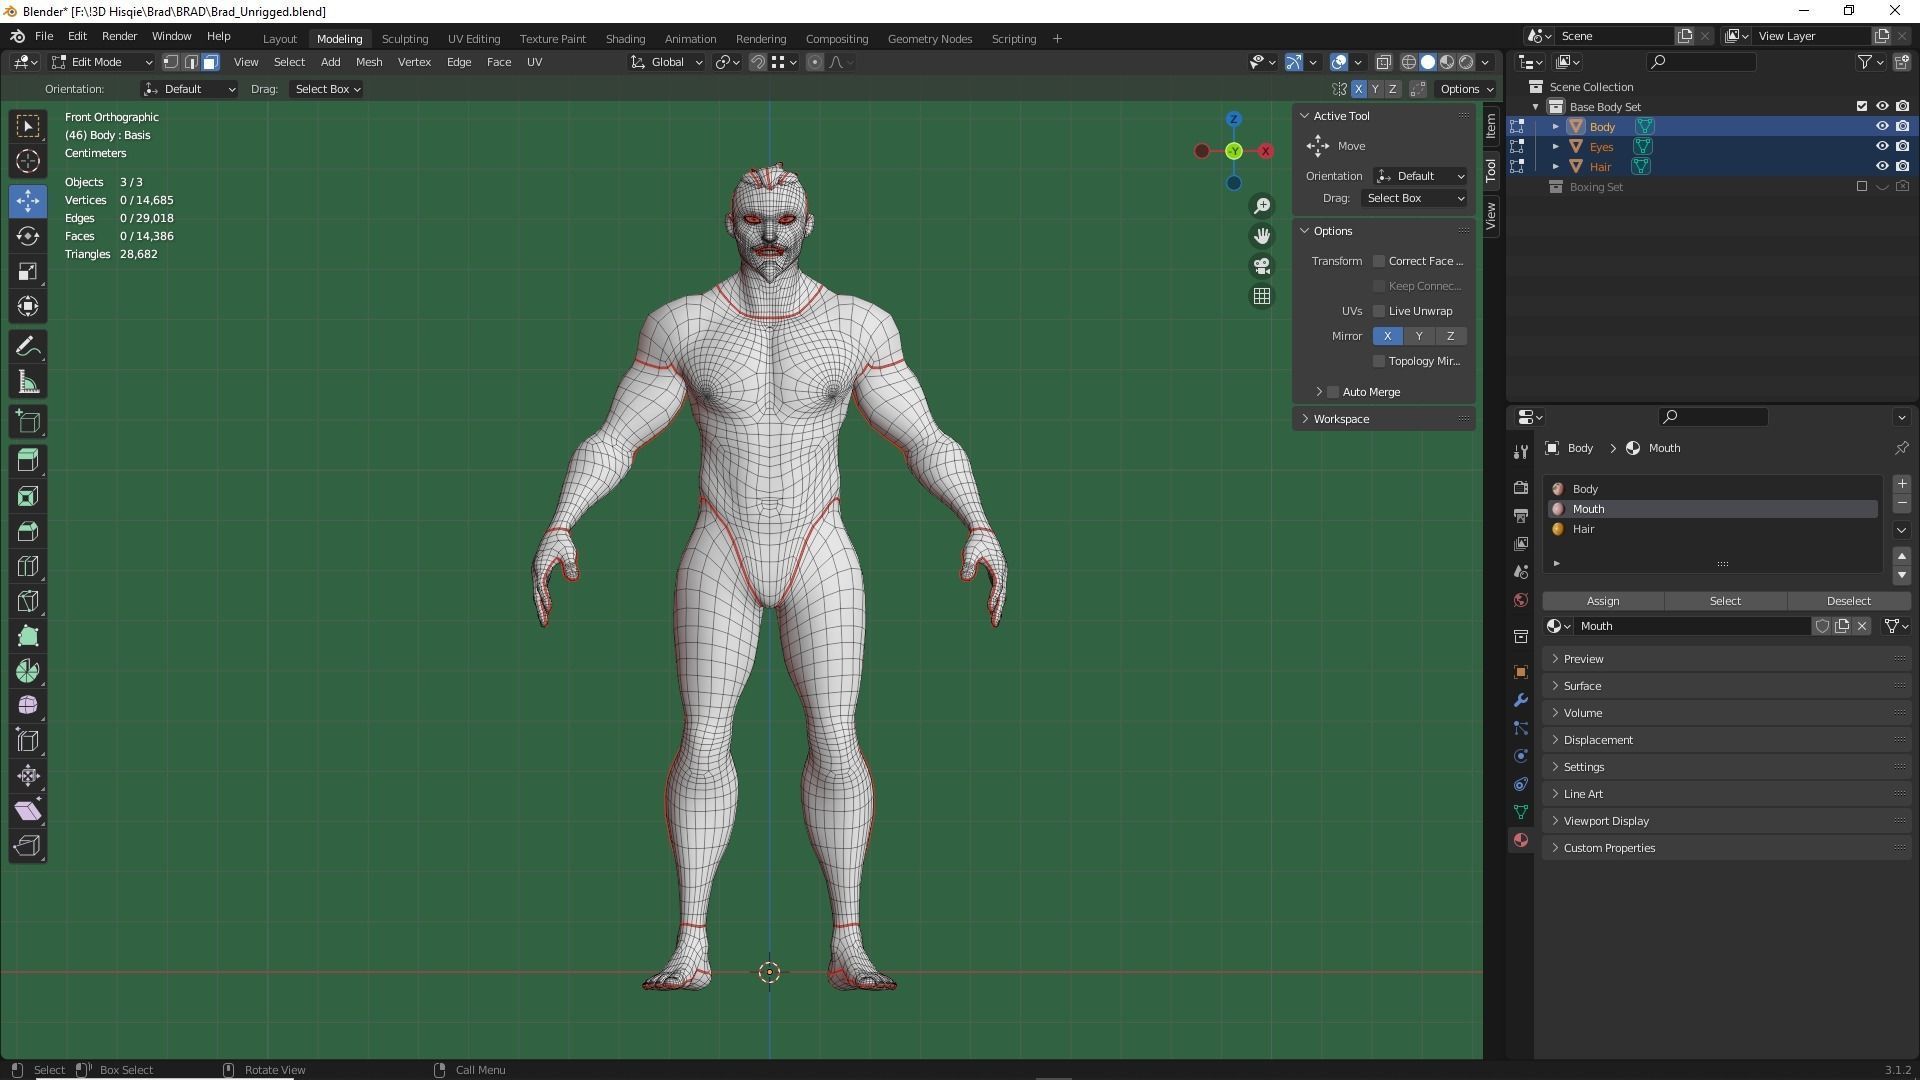Expand the Workspace panel section
The width and height of the screenshot is (1920, 1080).
click(1340, 419)
